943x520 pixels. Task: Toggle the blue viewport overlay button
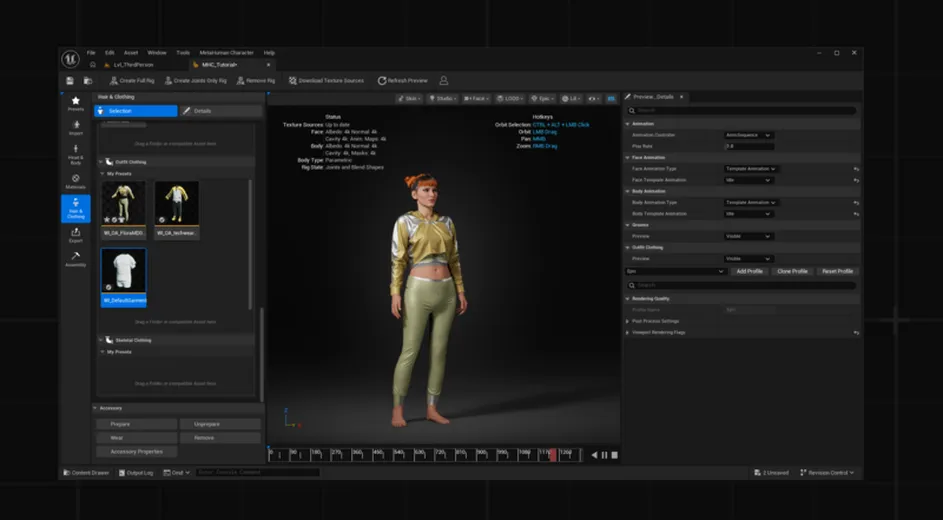pyautogui.click(x=612, y=99)
